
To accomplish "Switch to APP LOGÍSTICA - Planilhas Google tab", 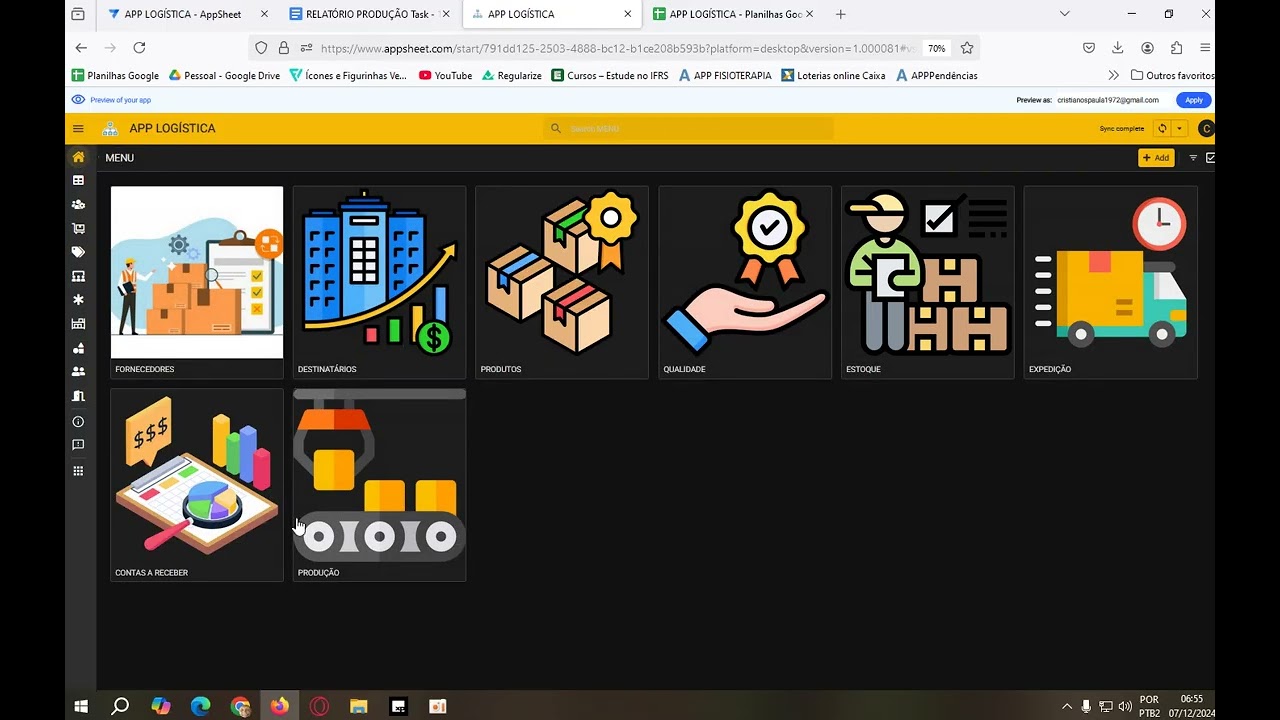I will coord(733,14).
